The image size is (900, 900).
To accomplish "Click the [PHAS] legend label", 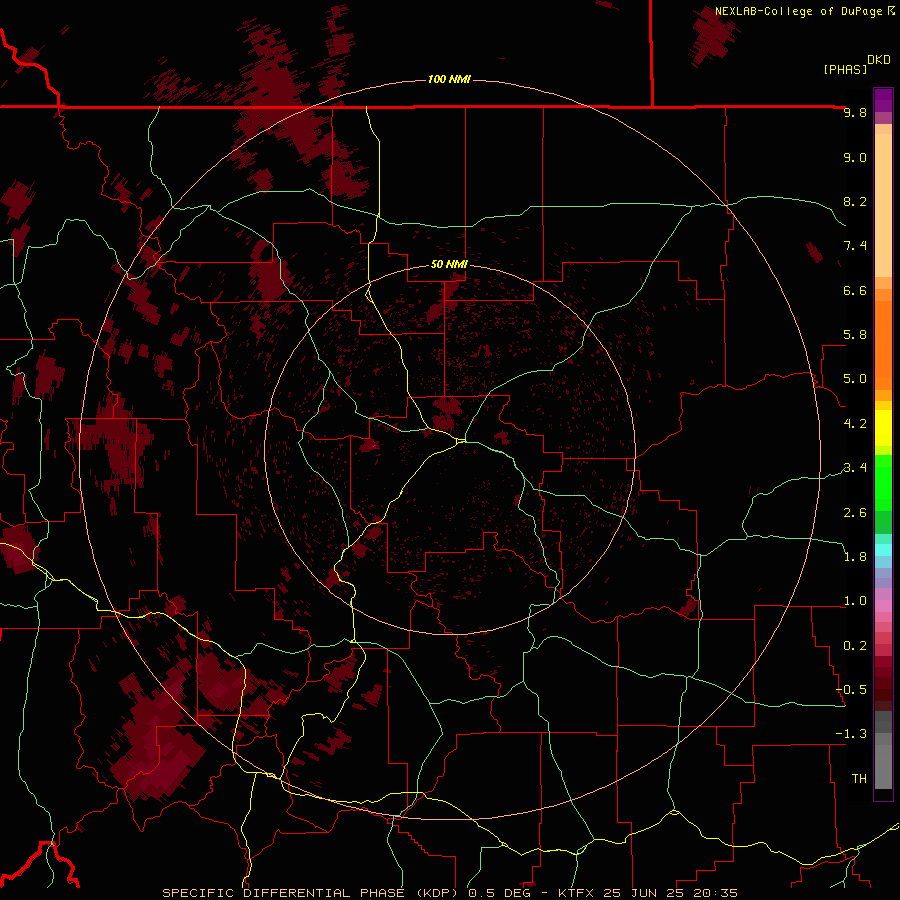I will point(845,69).
